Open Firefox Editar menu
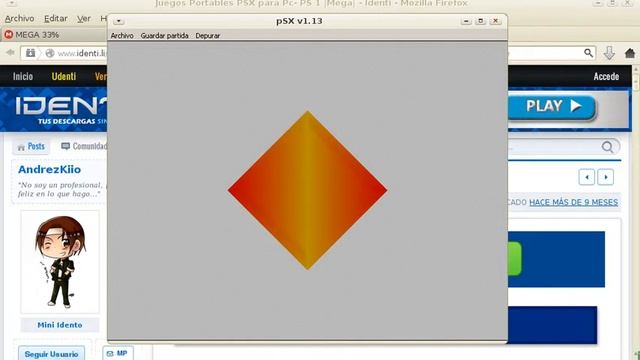The image size is (640, 360). [56, 19]
